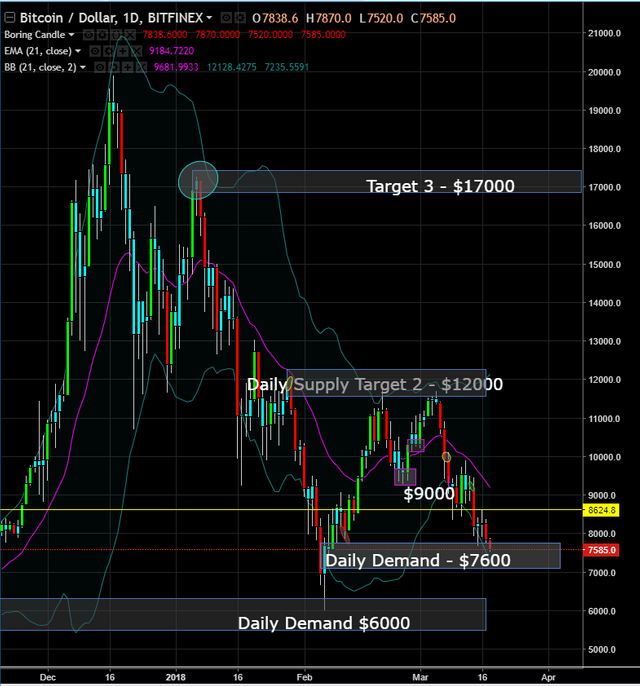
Task: Open the Boring Candle source code braces icon
Action: [116, 35]
